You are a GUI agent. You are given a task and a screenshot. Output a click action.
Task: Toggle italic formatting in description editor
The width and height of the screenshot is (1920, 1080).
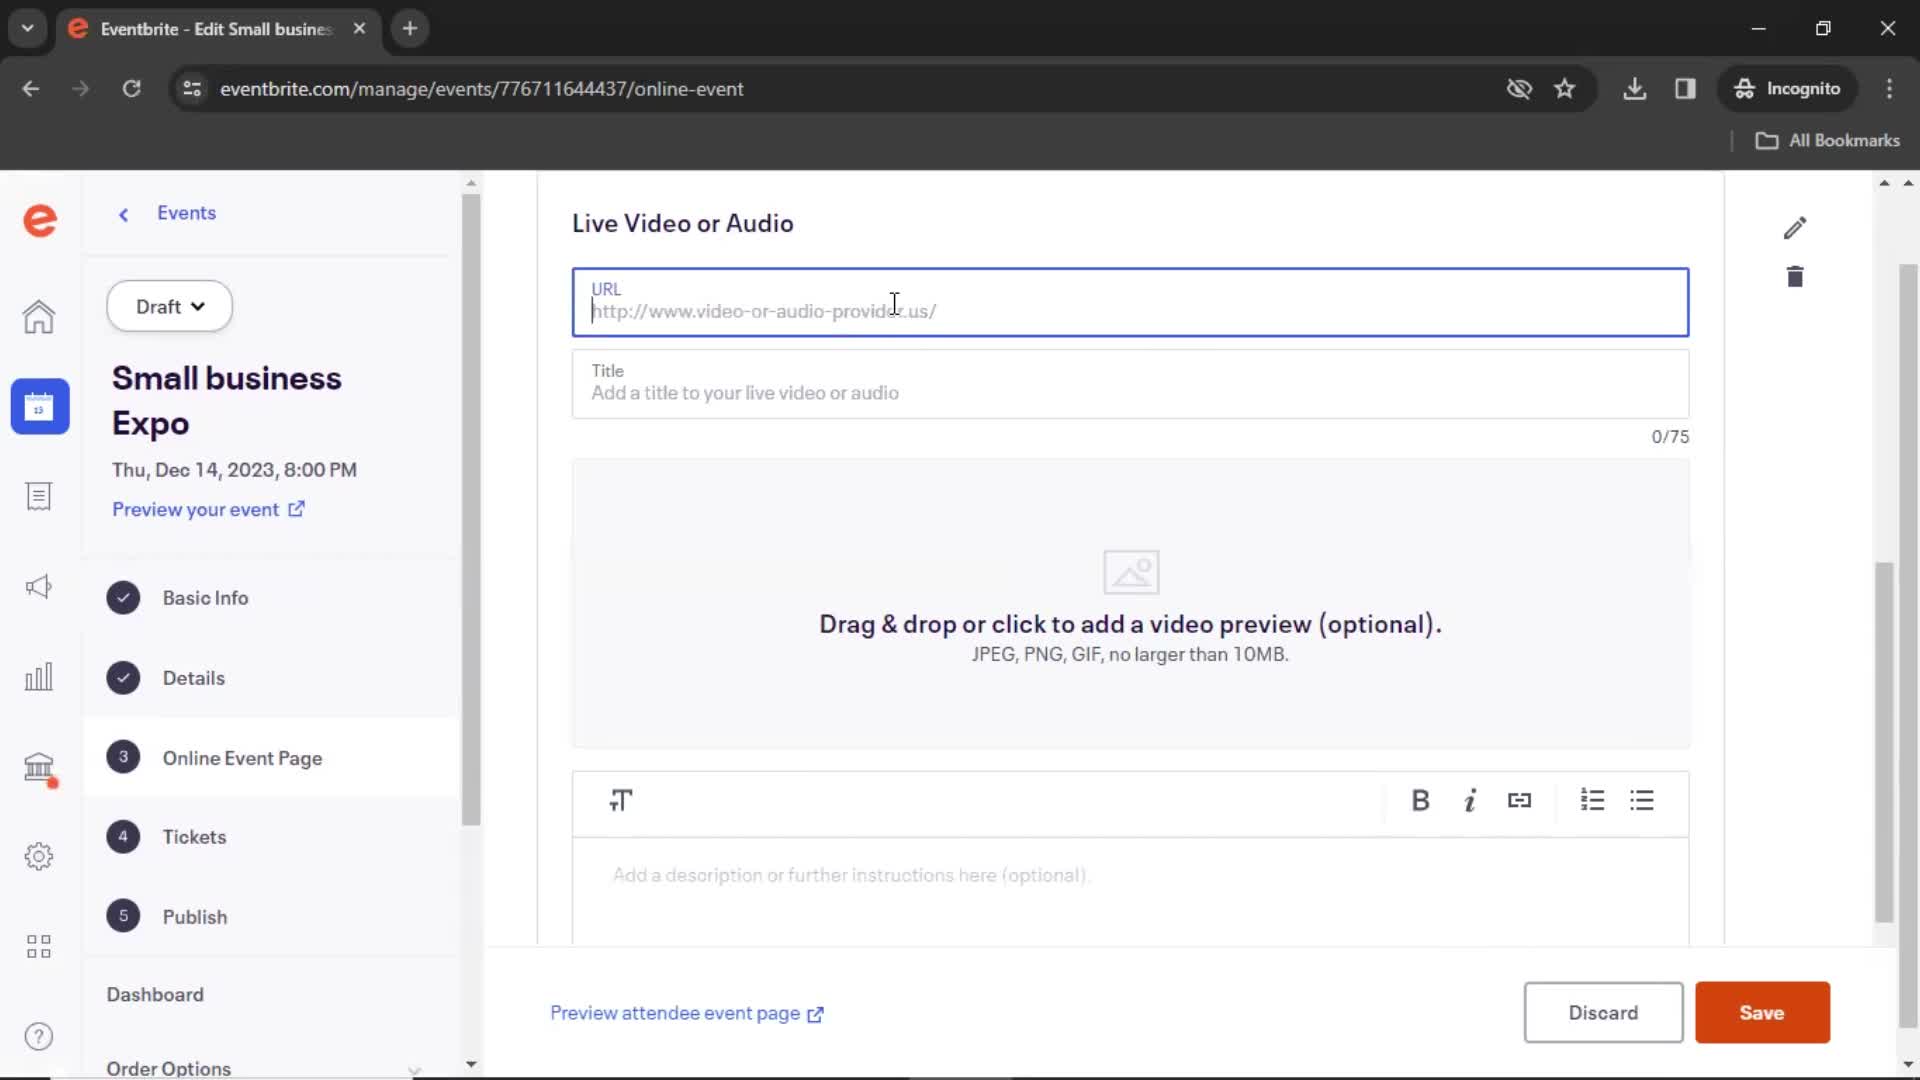(1470, 801)
